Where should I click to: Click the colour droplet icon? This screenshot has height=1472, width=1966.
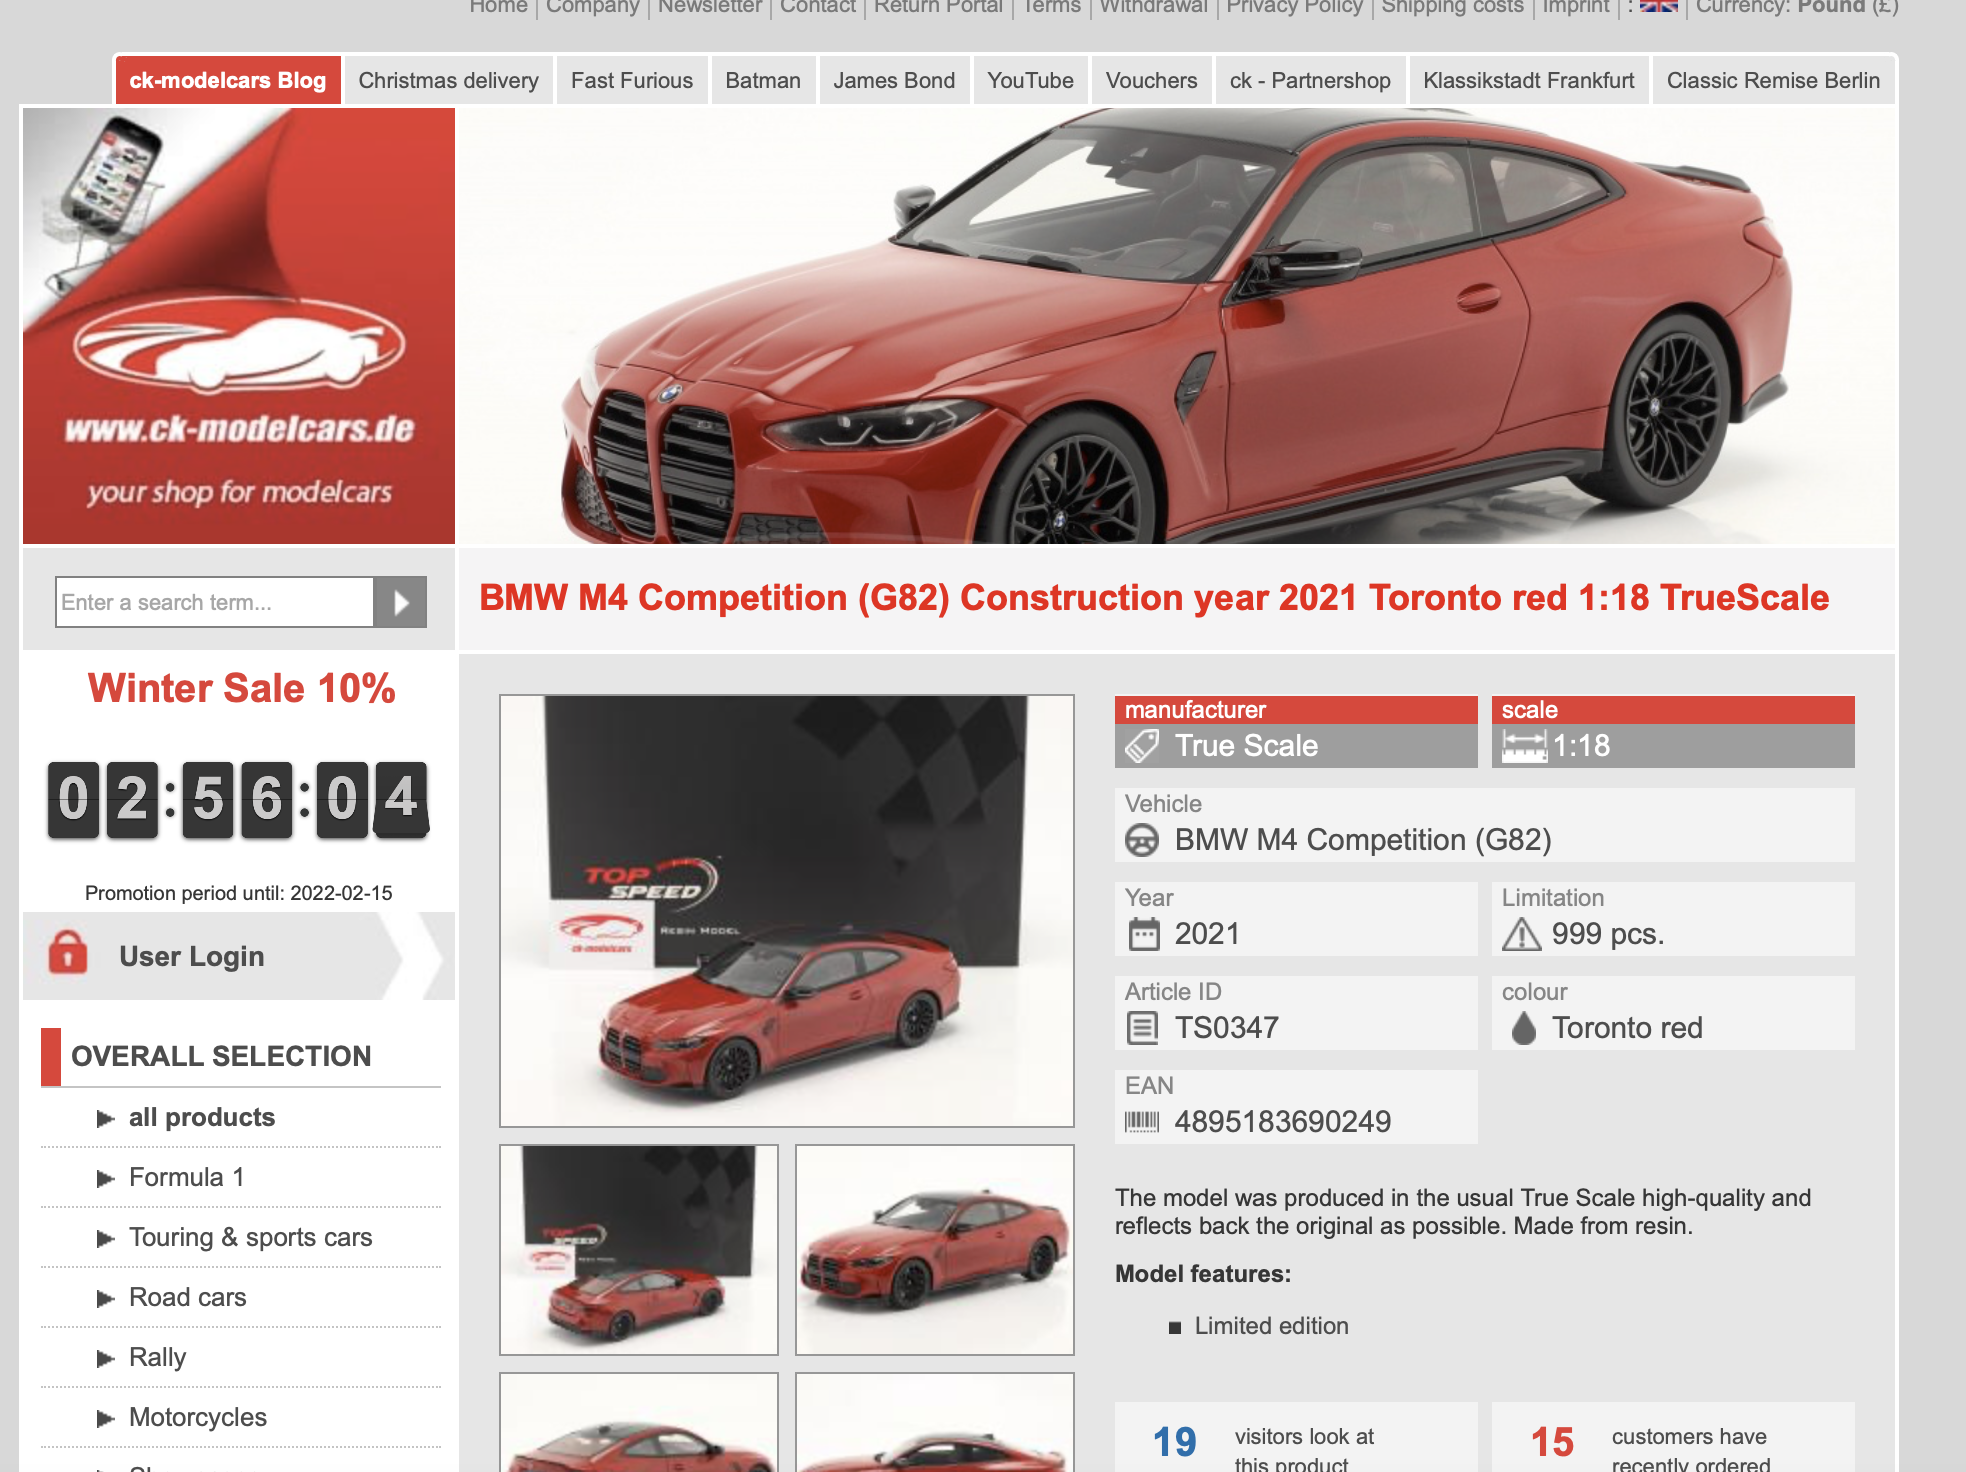[x=1523, y=1028]
